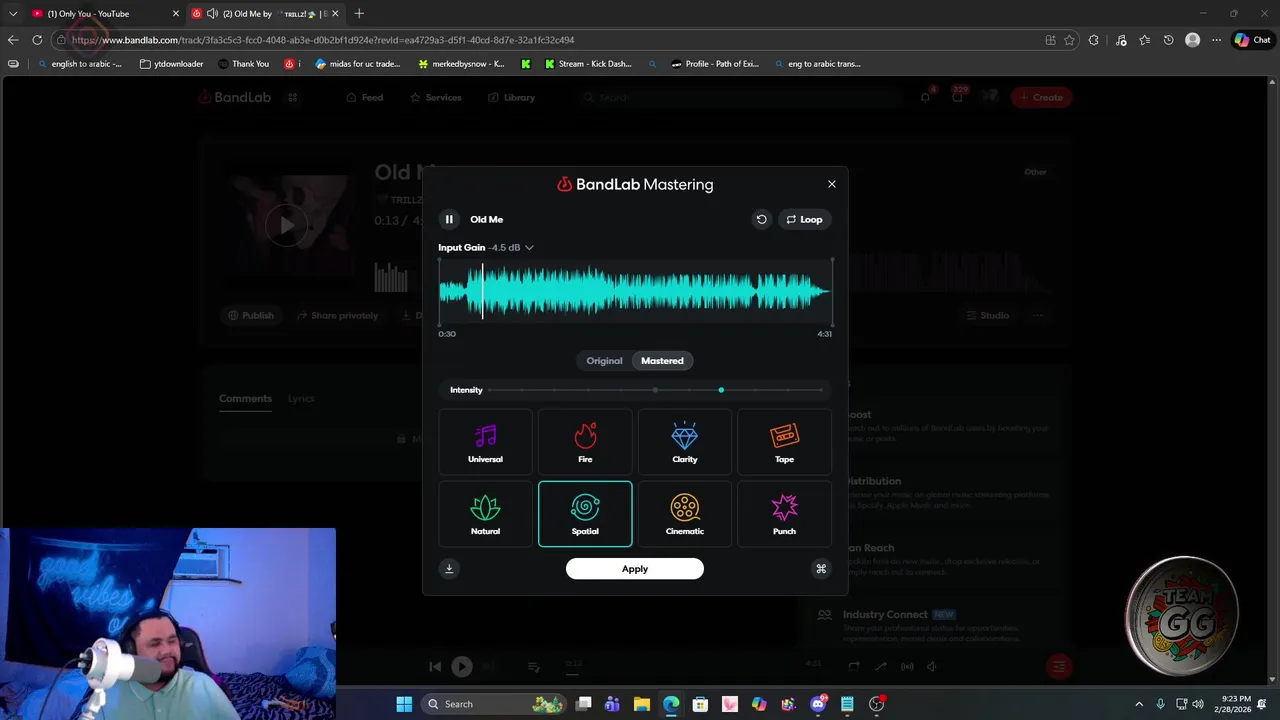1280x720 pixels.
Task: Click the download icon beside Apply
Action: point(449,569)
